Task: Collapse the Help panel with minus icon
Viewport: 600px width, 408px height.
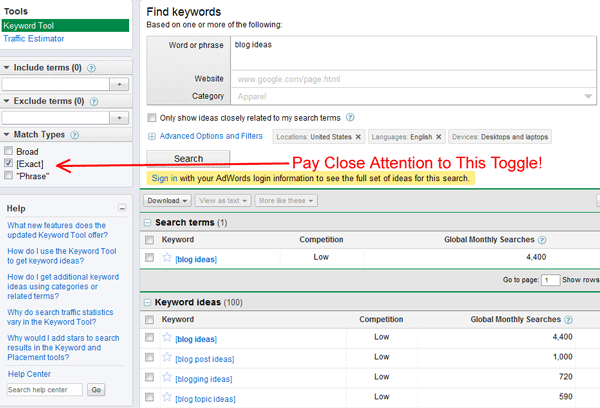Action: pyautogui.click(x=122, y=208)
